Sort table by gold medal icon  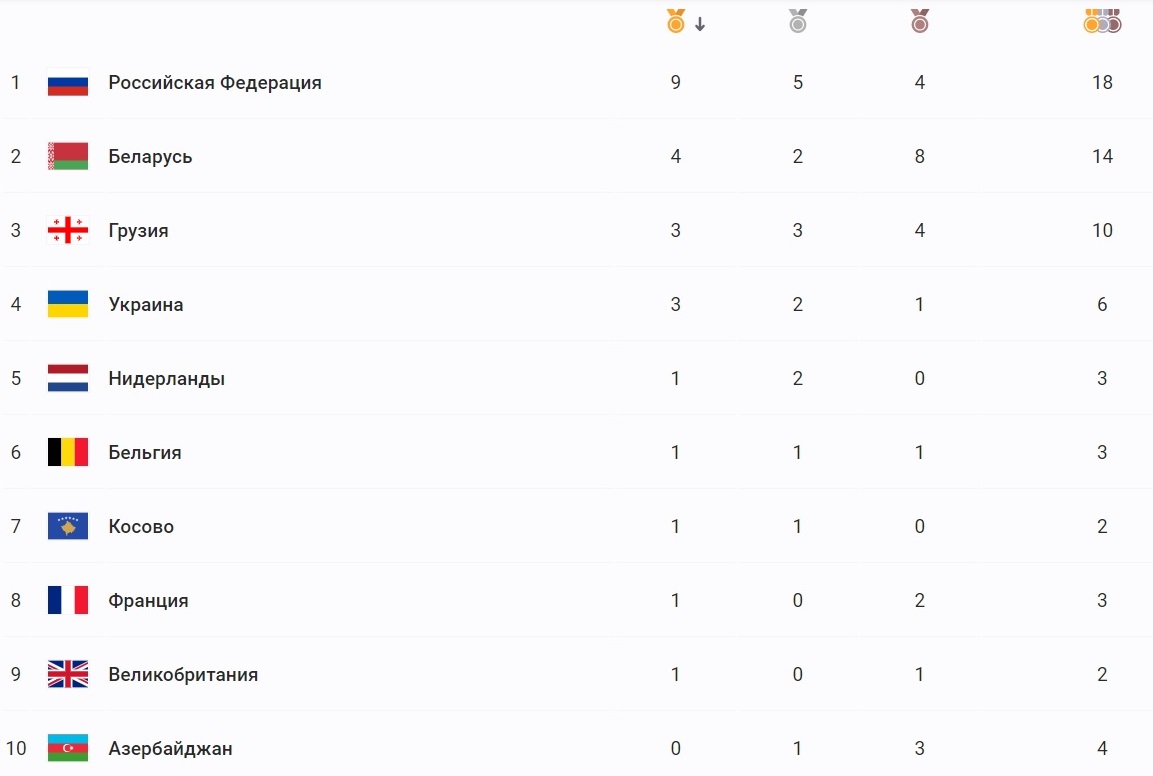click(x=676, y=21)
